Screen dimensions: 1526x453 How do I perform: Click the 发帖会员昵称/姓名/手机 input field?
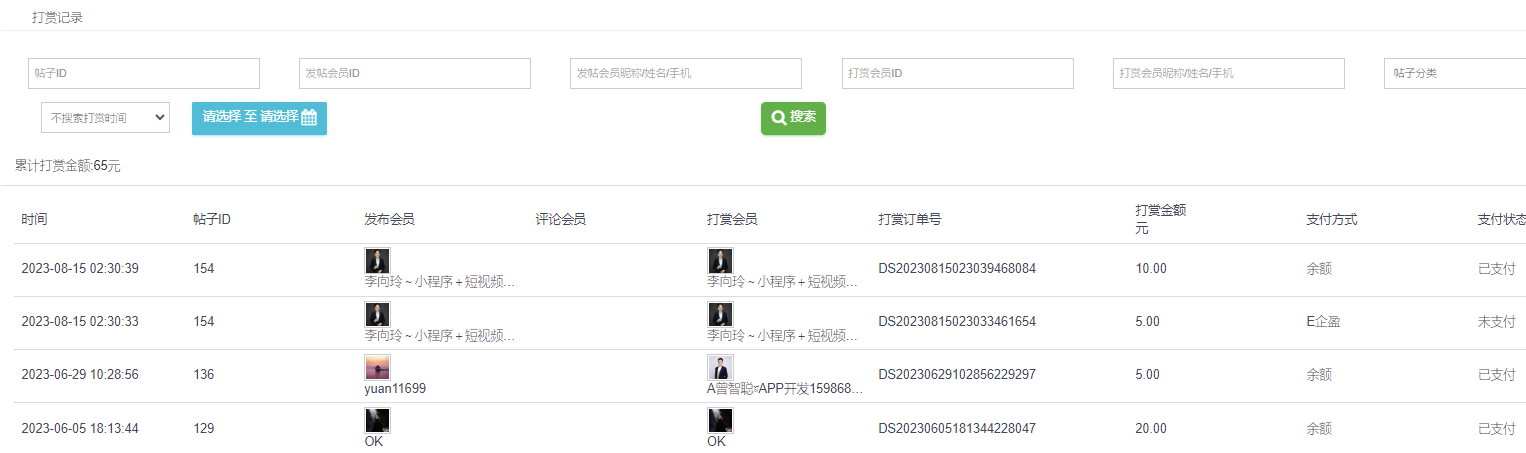(686, 74)
